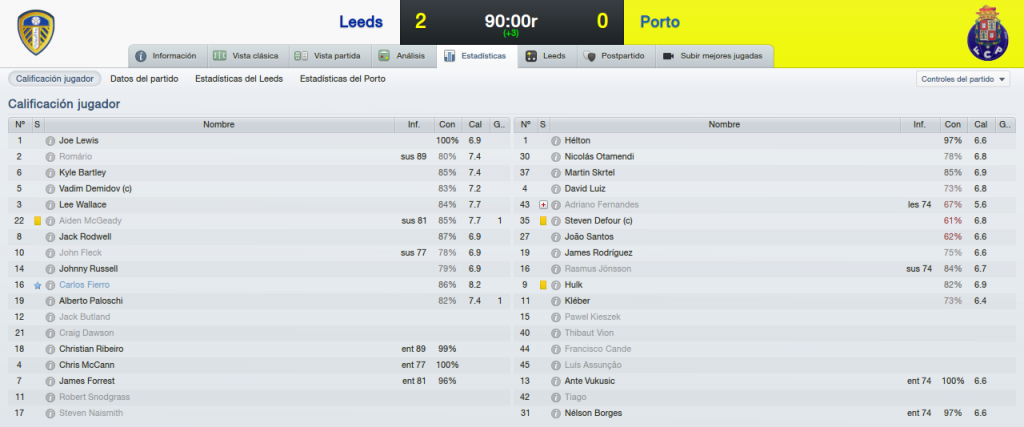
Task: Click Aiden McGeady's yellow card icon
Action: point(37,221)
